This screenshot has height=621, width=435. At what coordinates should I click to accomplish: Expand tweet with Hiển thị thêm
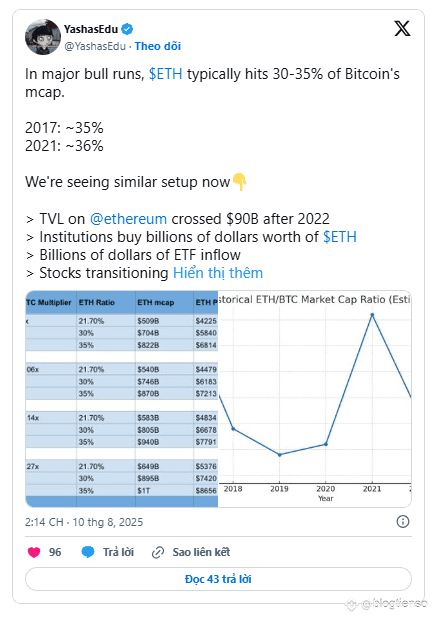[218, 273]
